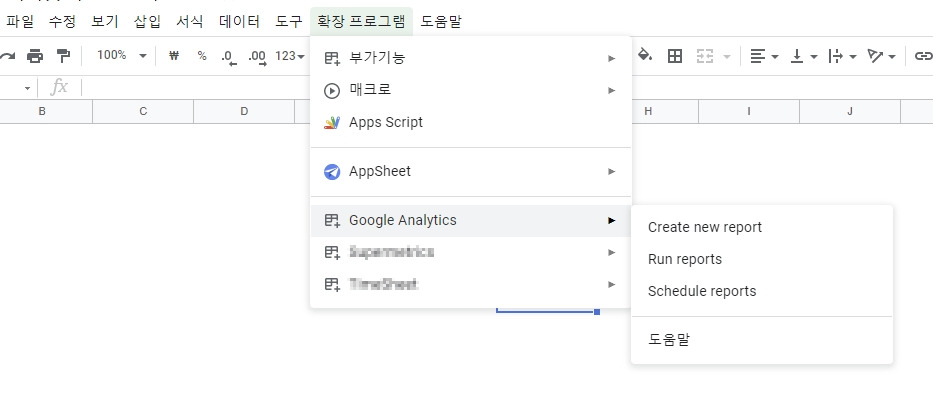Select the 매크로 menu entry
The width and height of the screenshot is (933, 420).
click(470, 90)
